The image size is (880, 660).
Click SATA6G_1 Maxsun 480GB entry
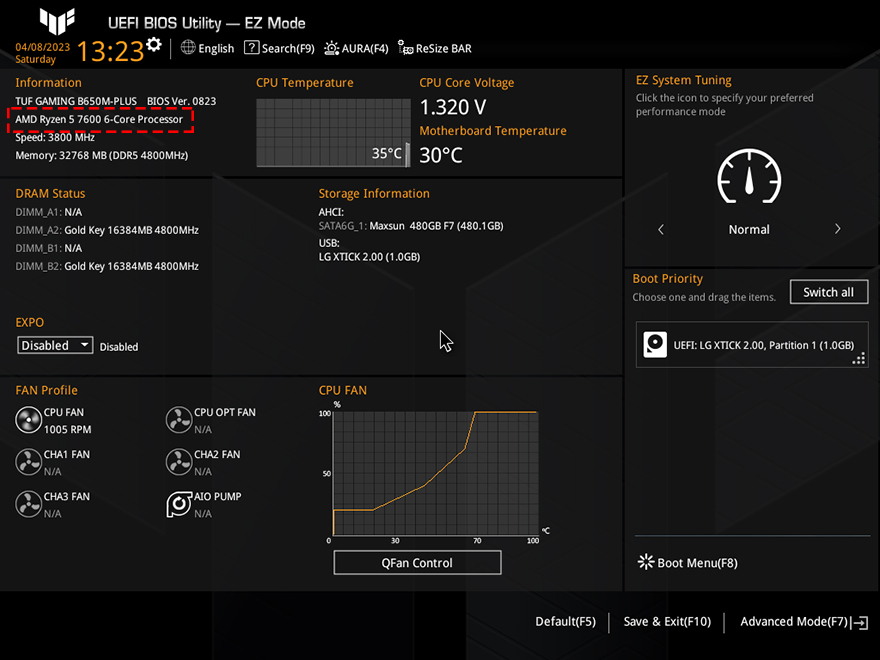tap(411, 226)
